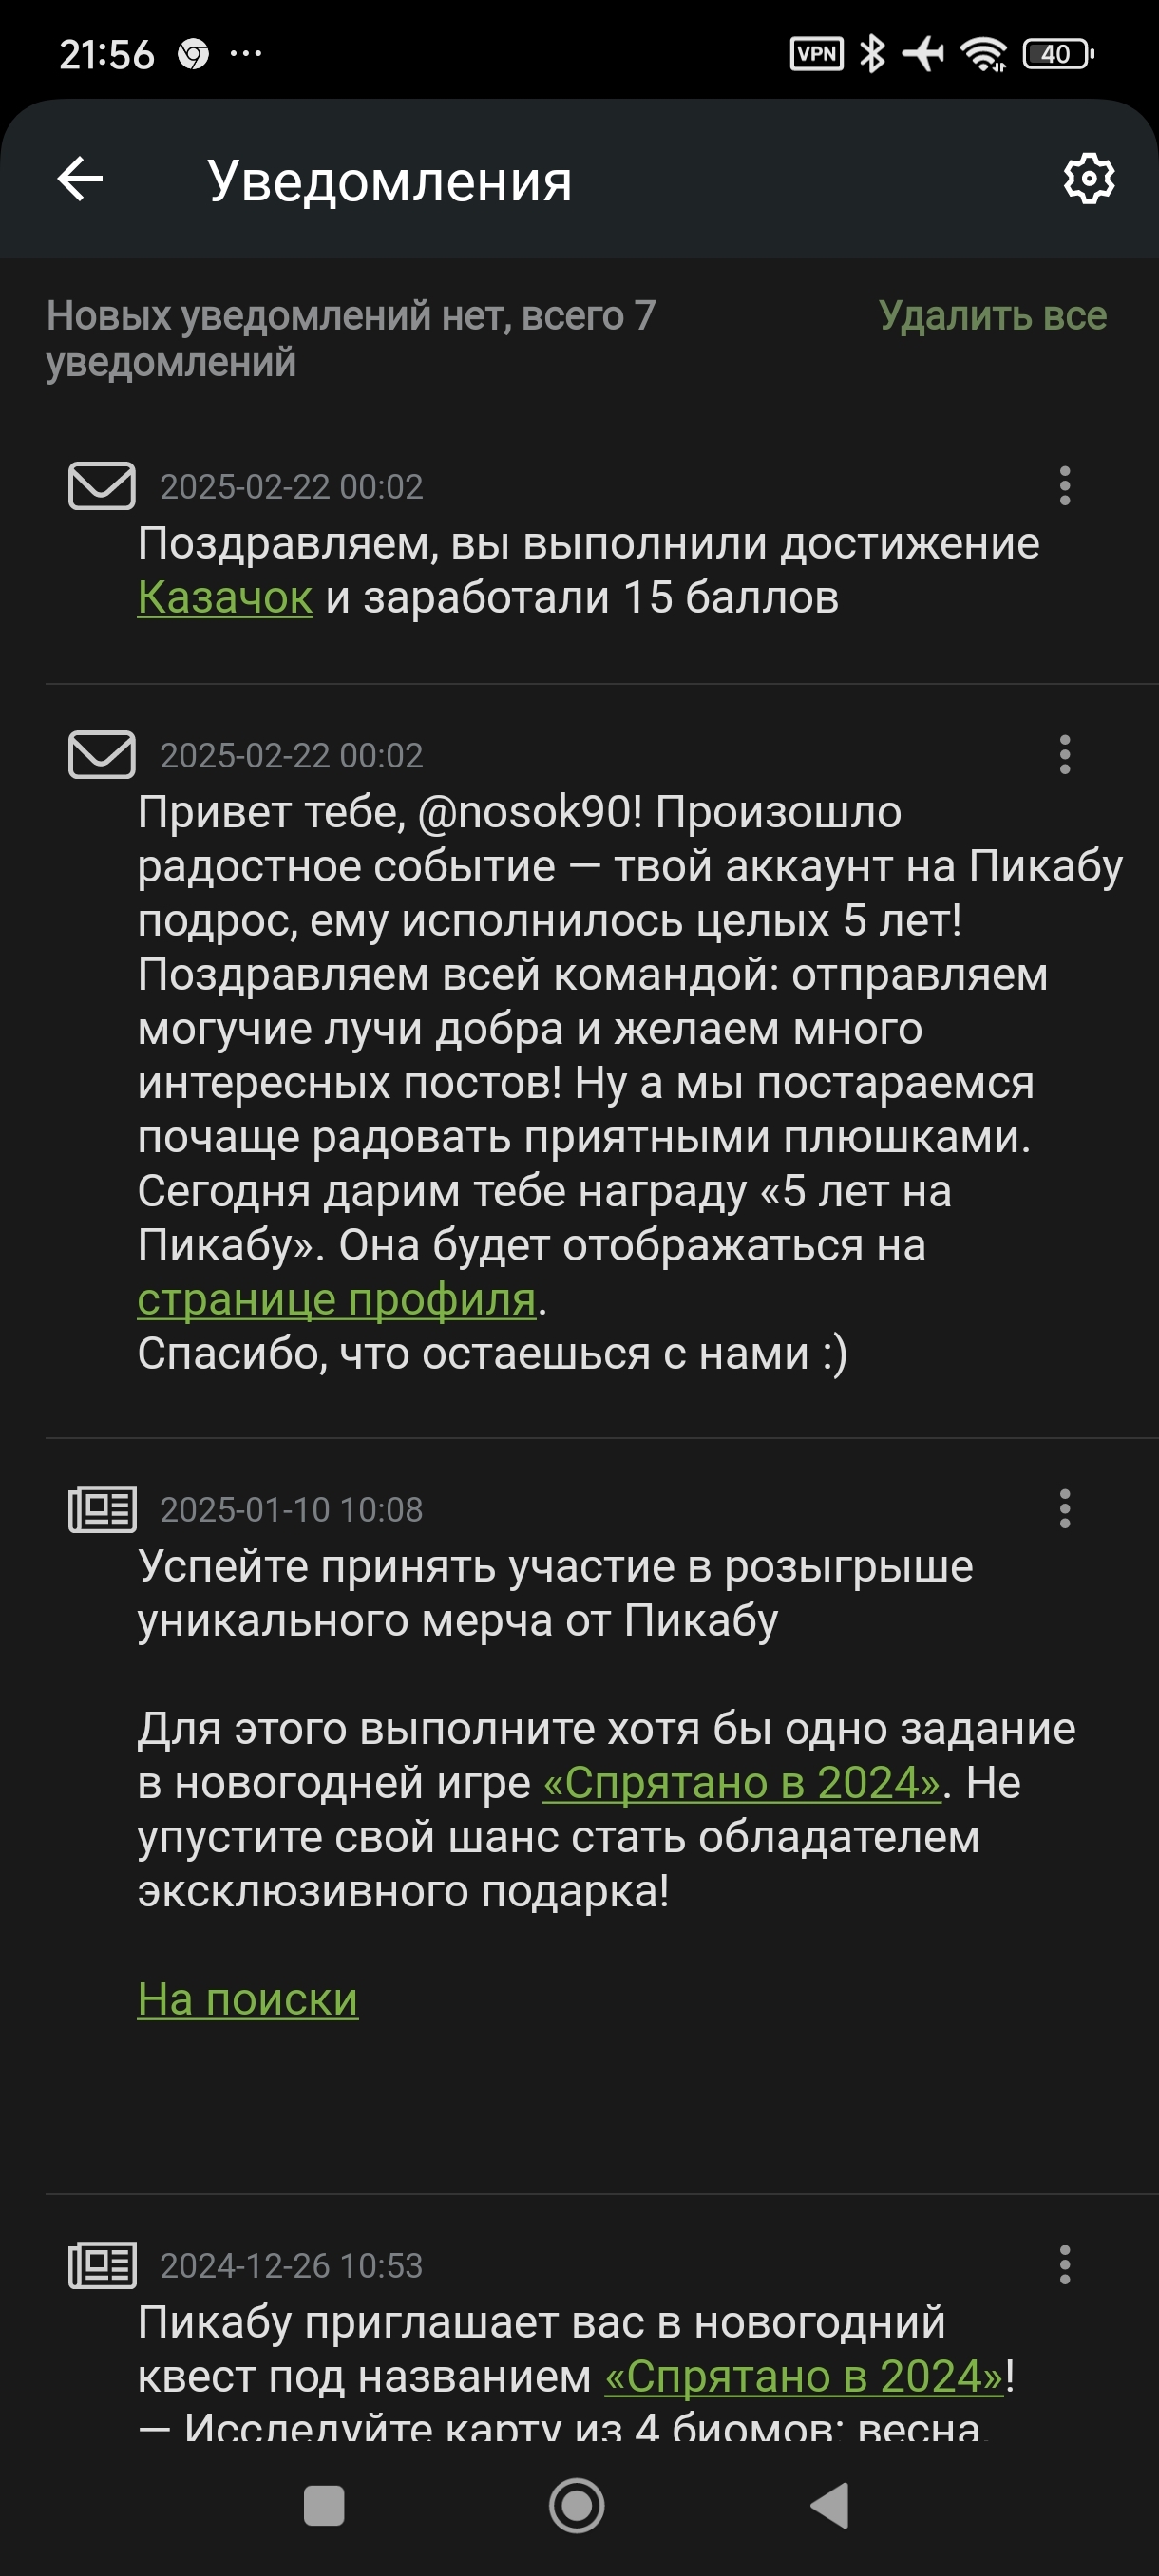Tap newspaper icon of New Year quest notification
The height and width of the screenshot is (2576, 1159).
[x=101, y=2265]
